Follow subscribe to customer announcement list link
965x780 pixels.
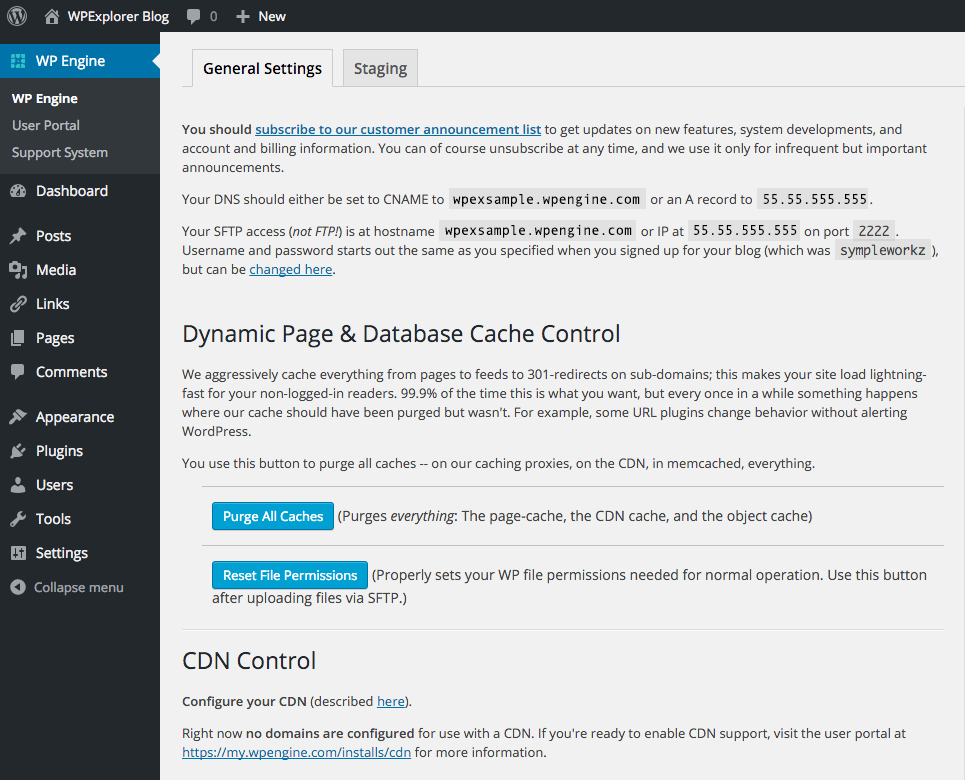pyautogui.click(x=398, y=129)
